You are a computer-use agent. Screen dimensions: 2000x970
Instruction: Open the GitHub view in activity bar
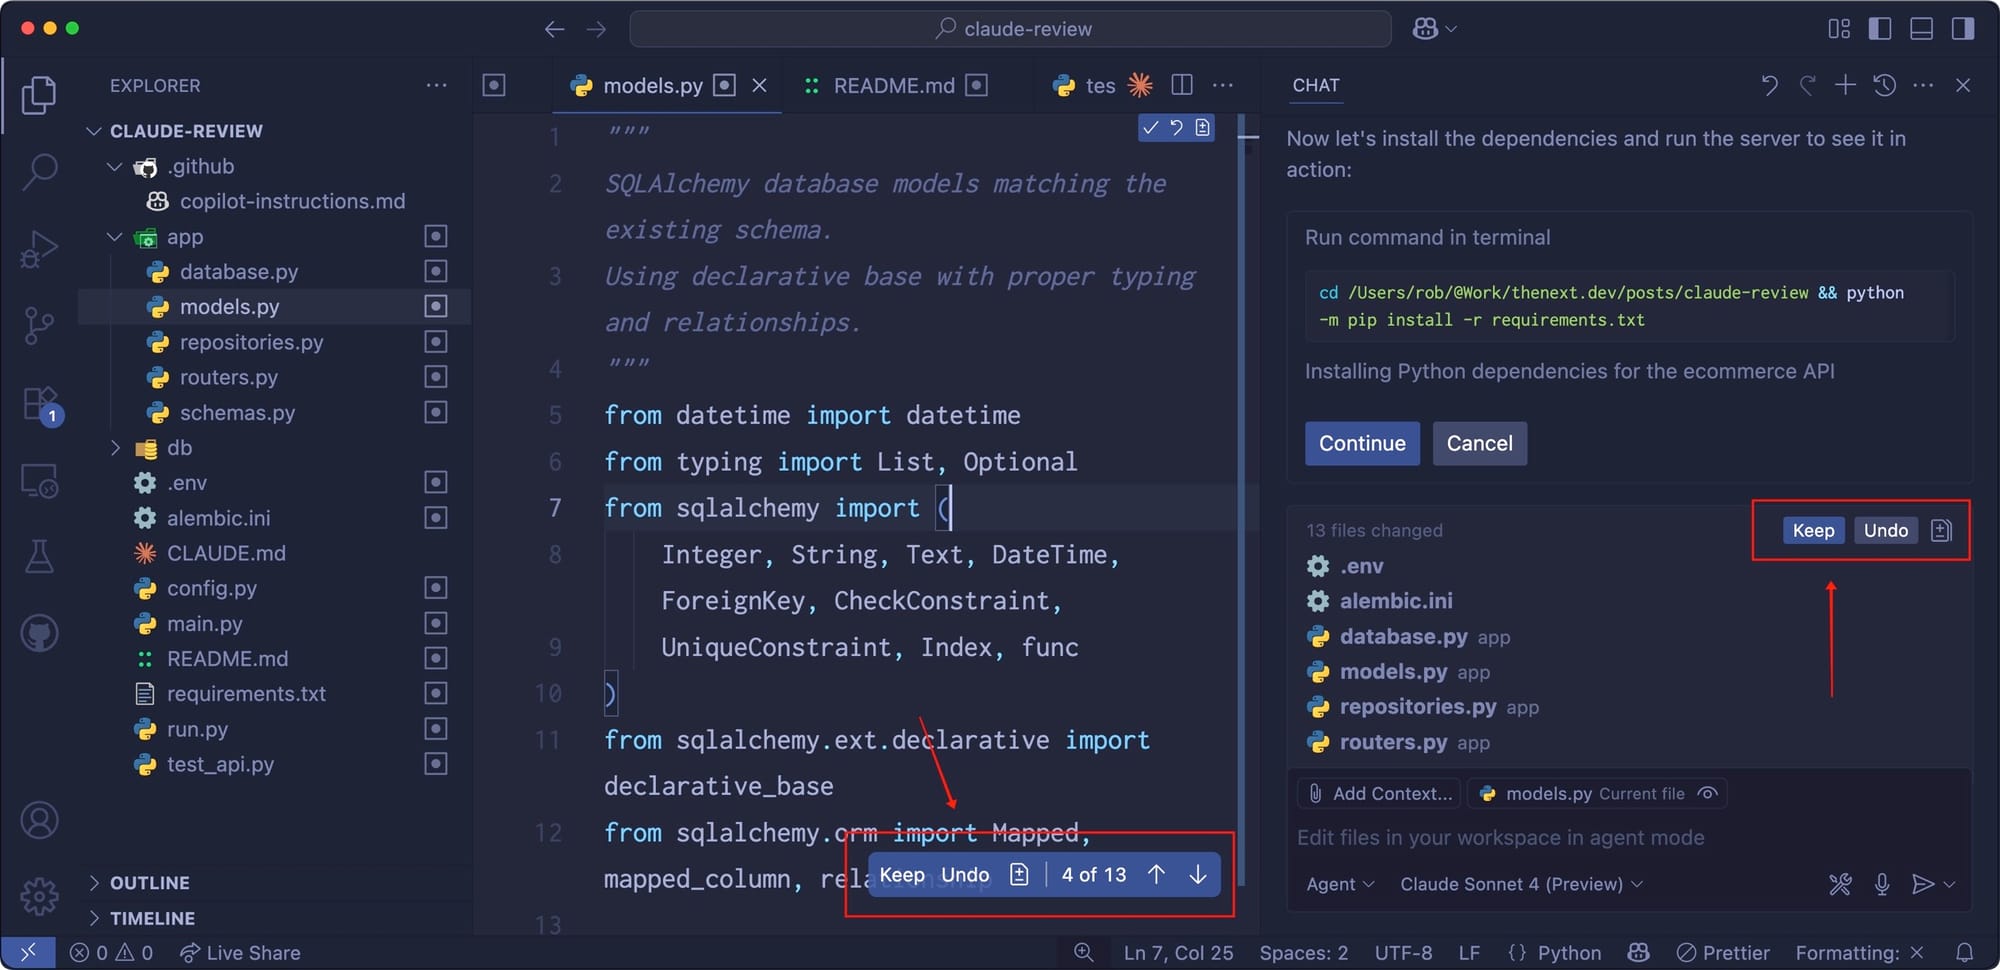click(x=39, y=633)
